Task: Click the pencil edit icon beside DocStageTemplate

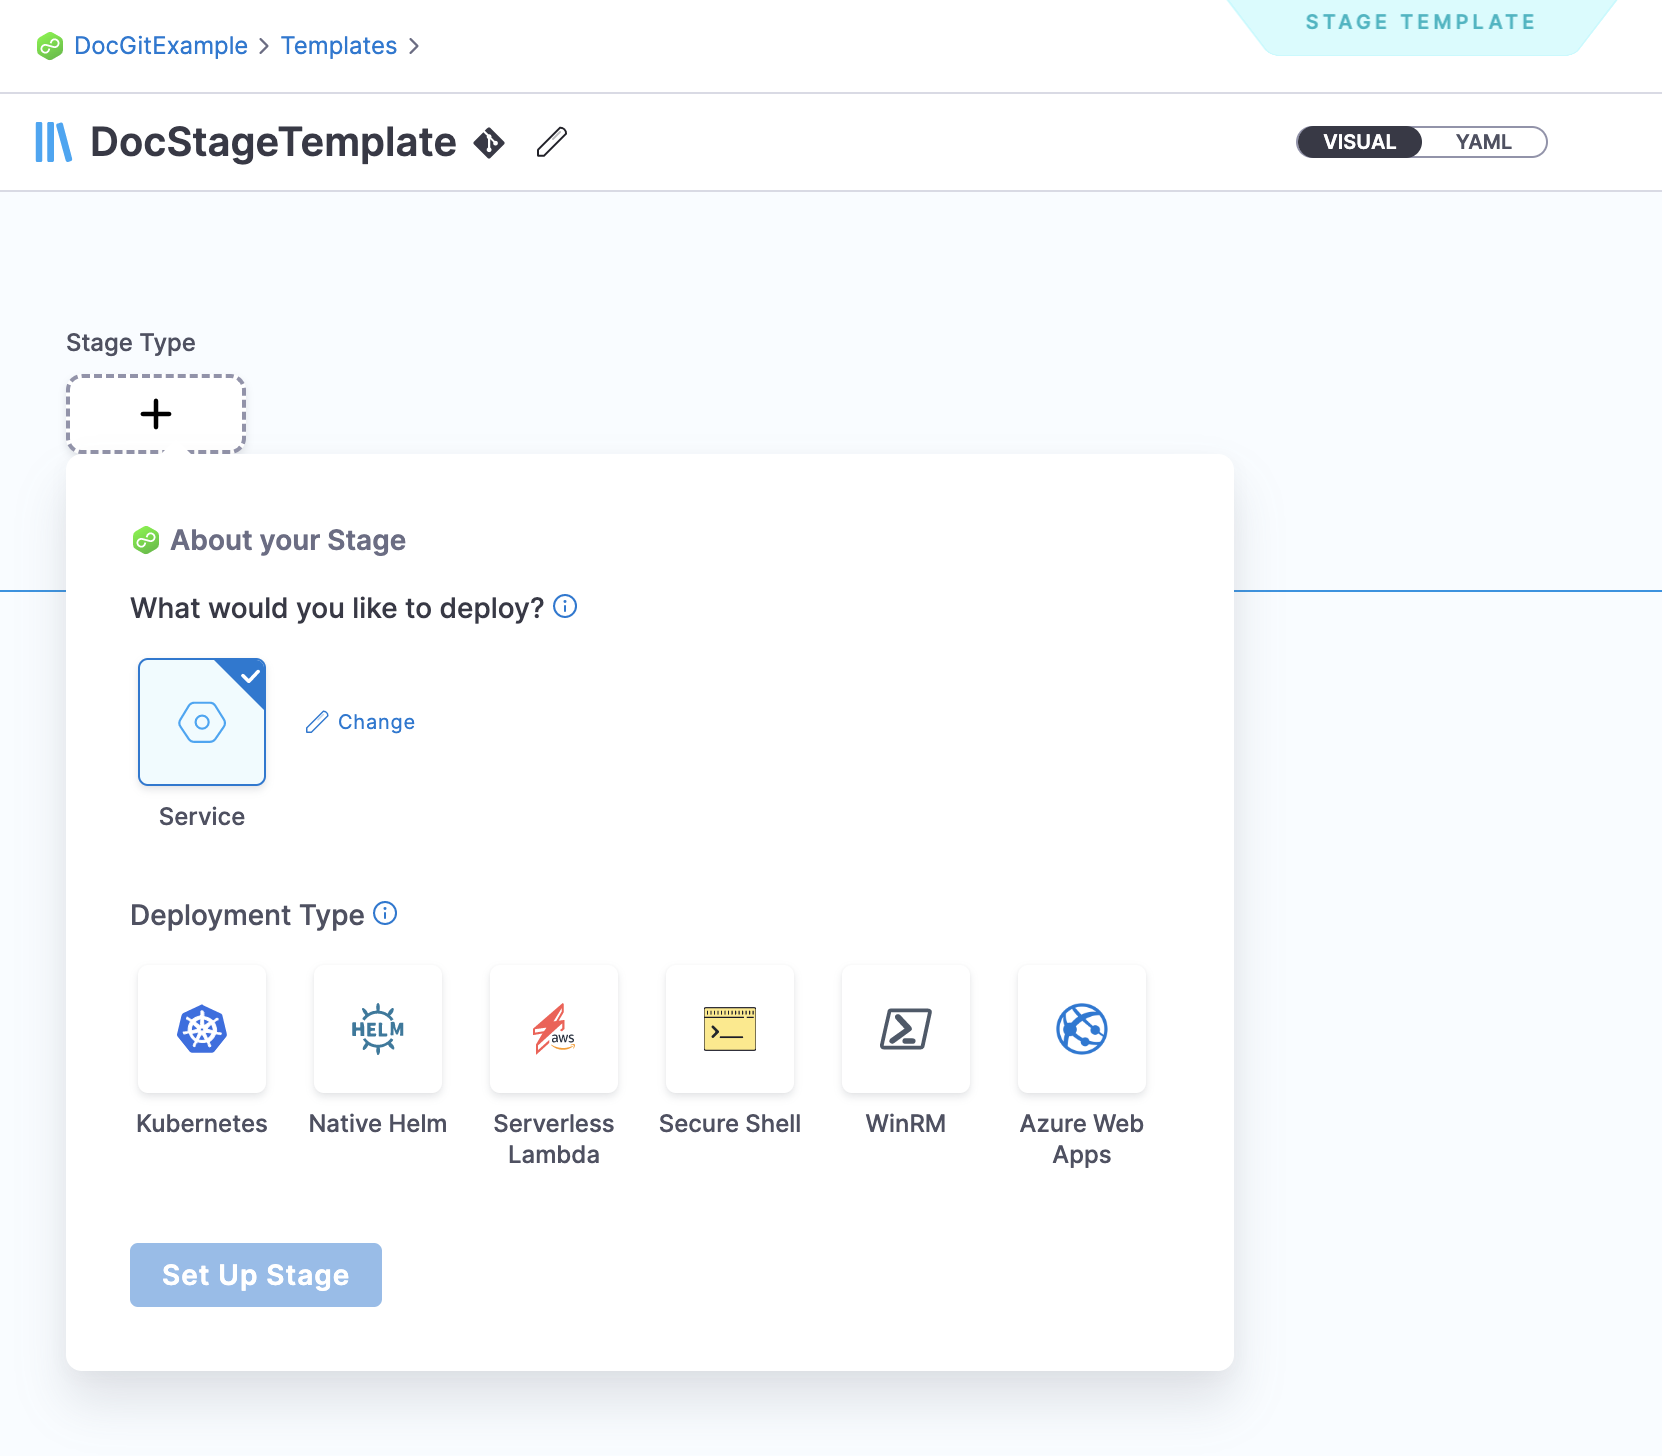Action: 551,143
